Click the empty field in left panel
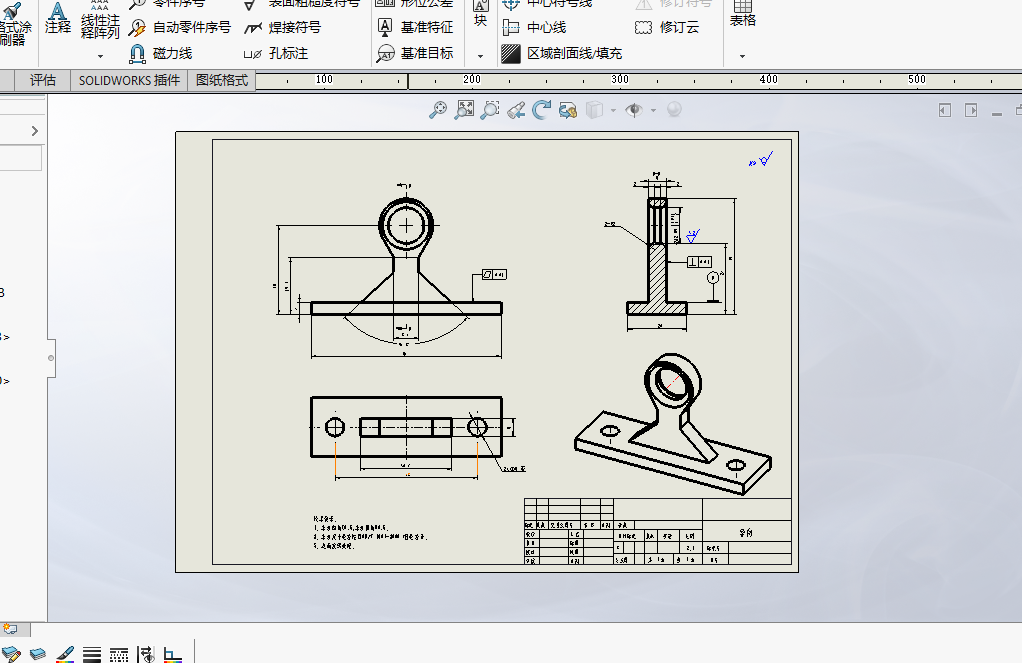 [x=21, y=158]
